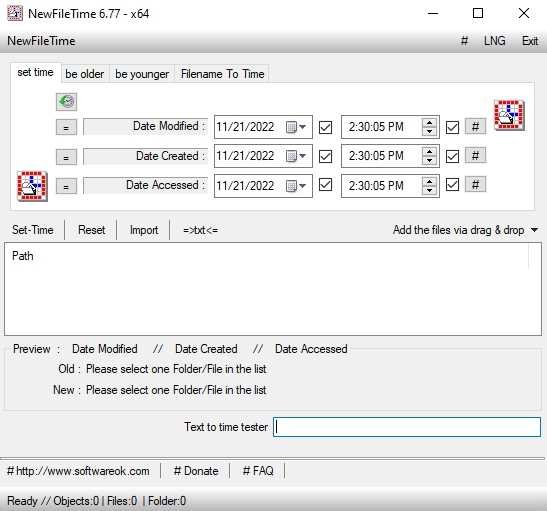Click the Reset button

[91, 230]
